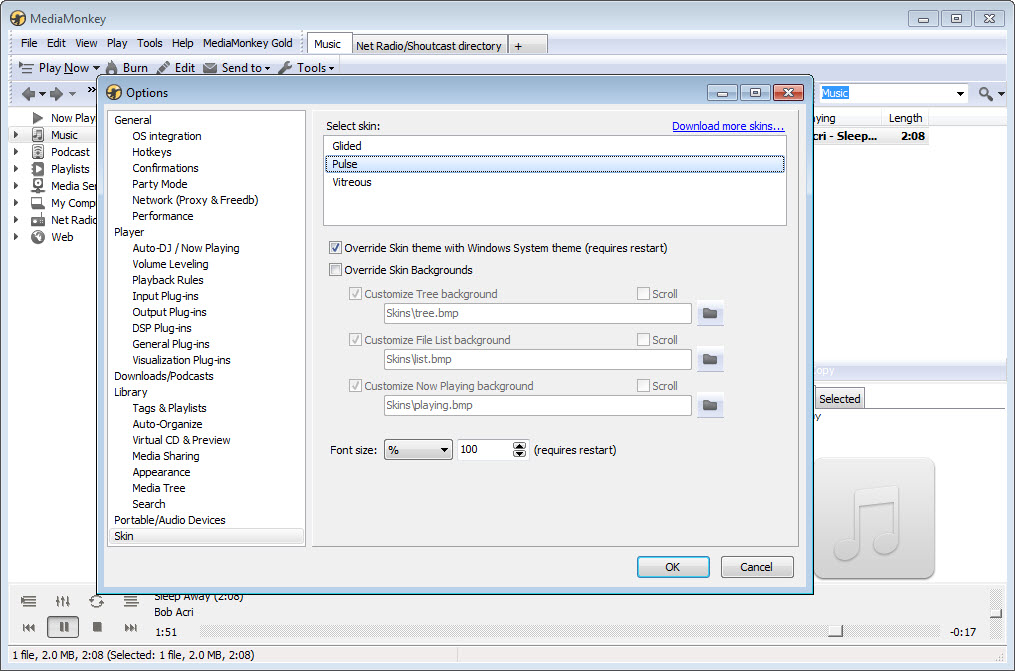Click the Play Now list icon
Screen dimensions: 1015x671
(26, 67)
